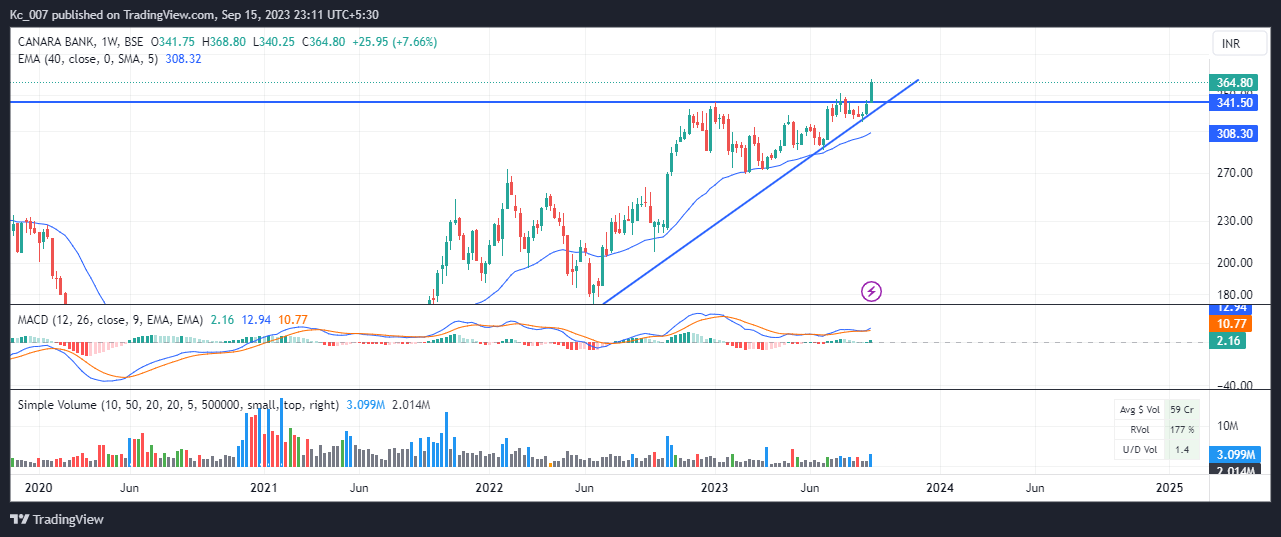
Task: Click the Simple Volume indicator legend
Action: point(180,404)
